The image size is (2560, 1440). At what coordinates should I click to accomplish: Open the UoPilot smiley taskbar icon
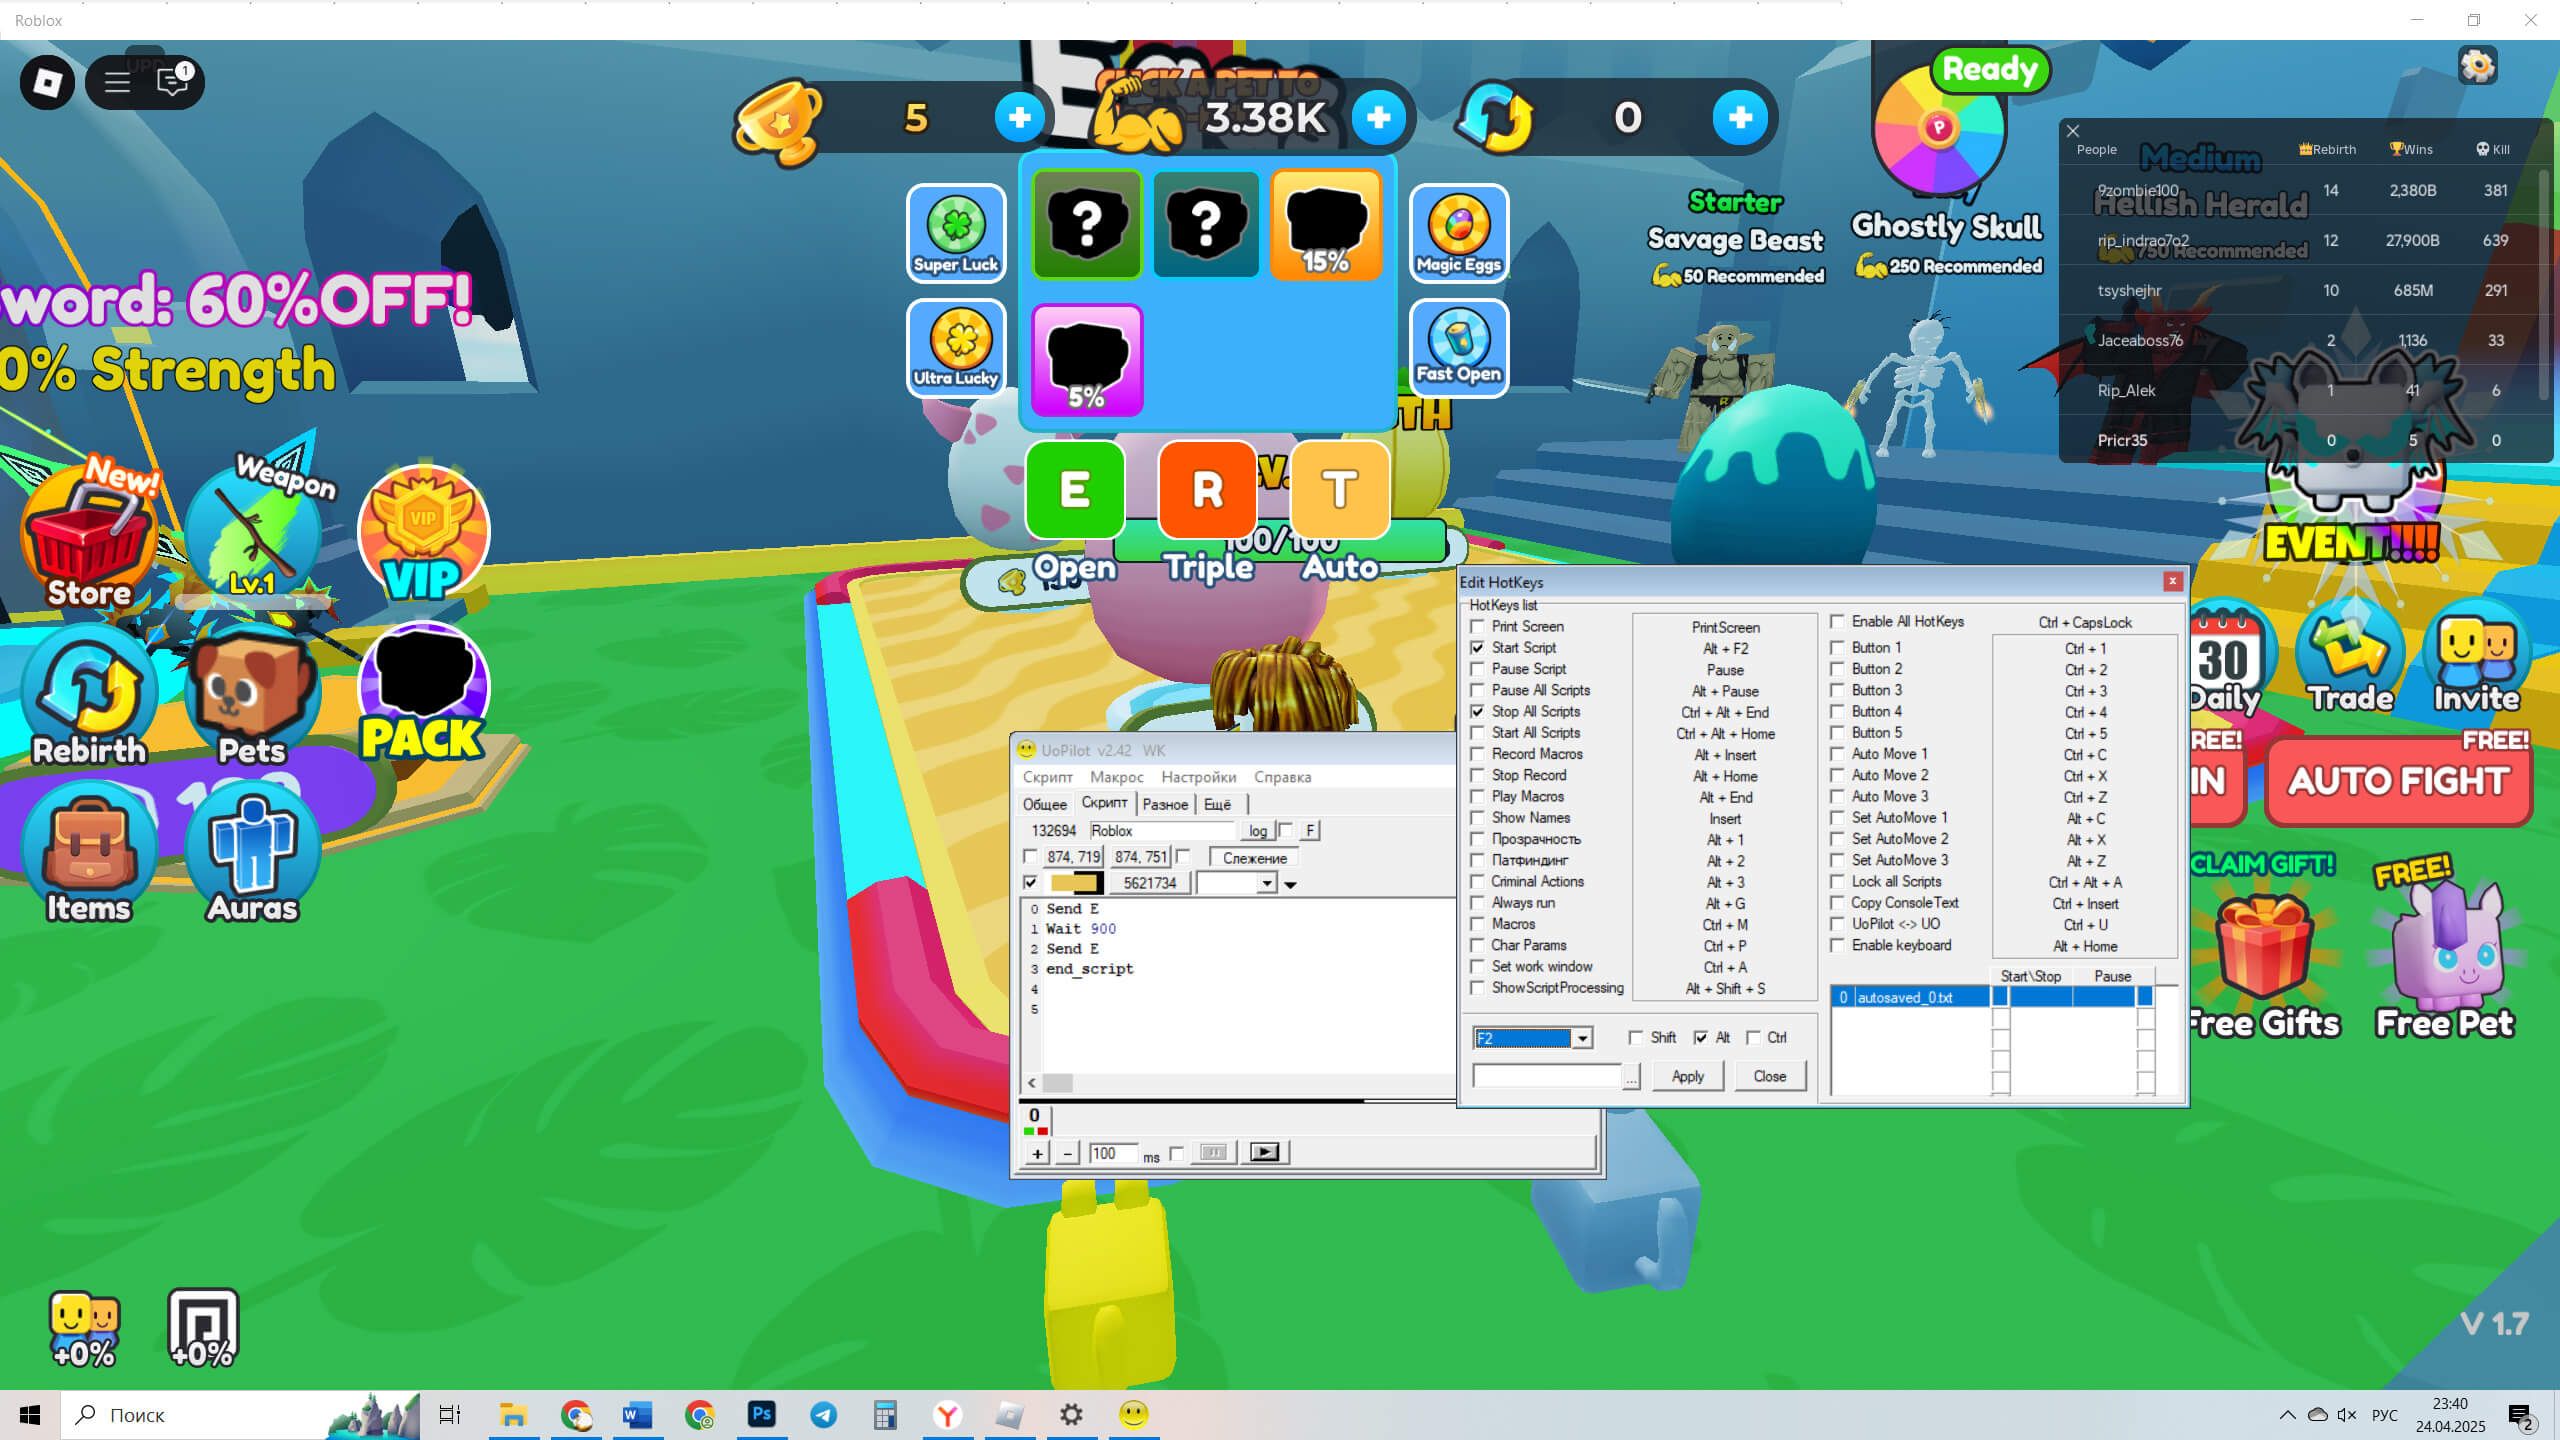pos(1133,1415)
